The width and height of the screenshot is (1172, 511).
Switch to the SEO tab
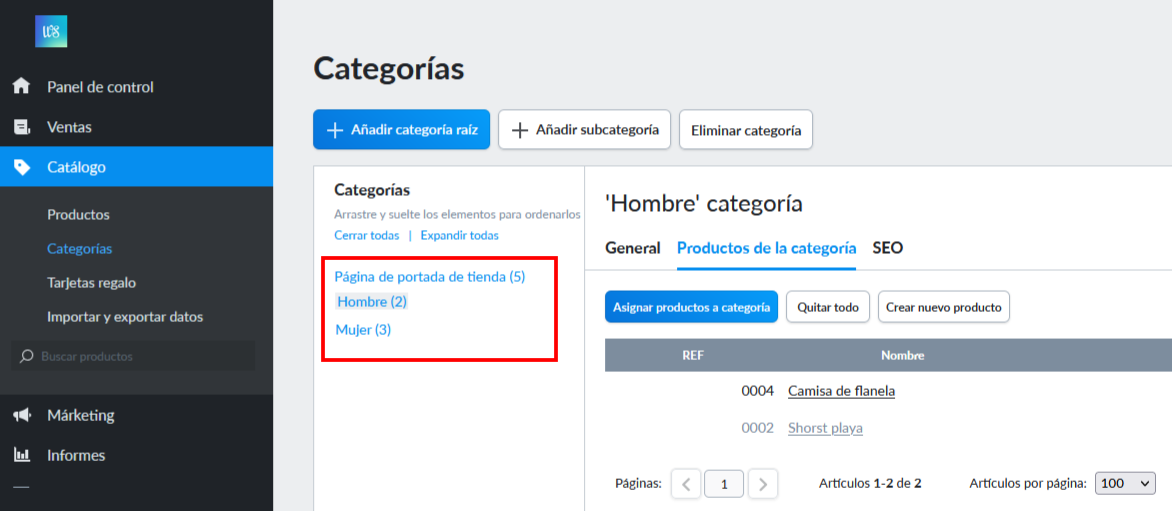click(887, 248)
